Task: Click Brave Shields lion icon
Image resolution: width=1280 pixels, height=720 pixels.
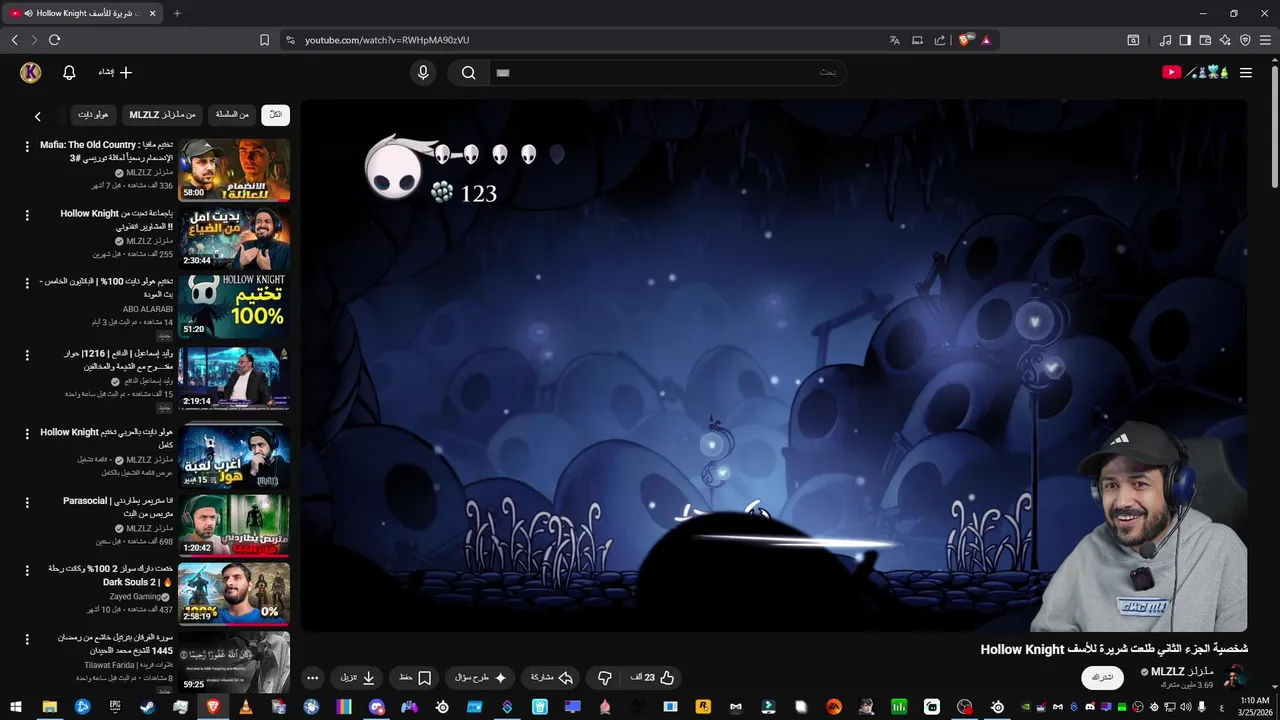Action: pyautogui.click(x=965, y=40)
